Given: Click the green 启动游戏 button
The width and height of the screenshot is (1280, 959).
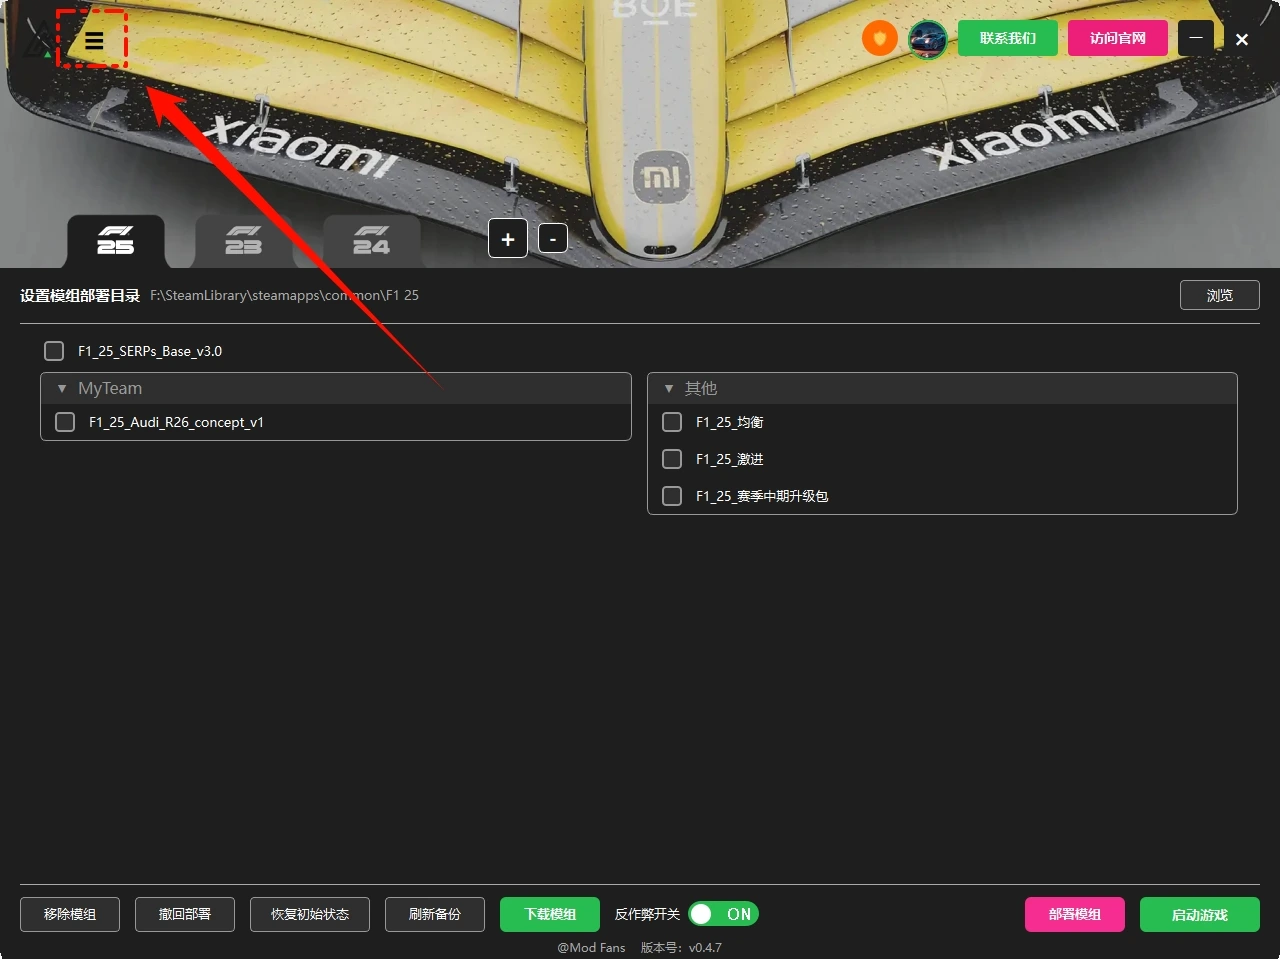Looking at the screenshot, I should tap(1199, 914).
